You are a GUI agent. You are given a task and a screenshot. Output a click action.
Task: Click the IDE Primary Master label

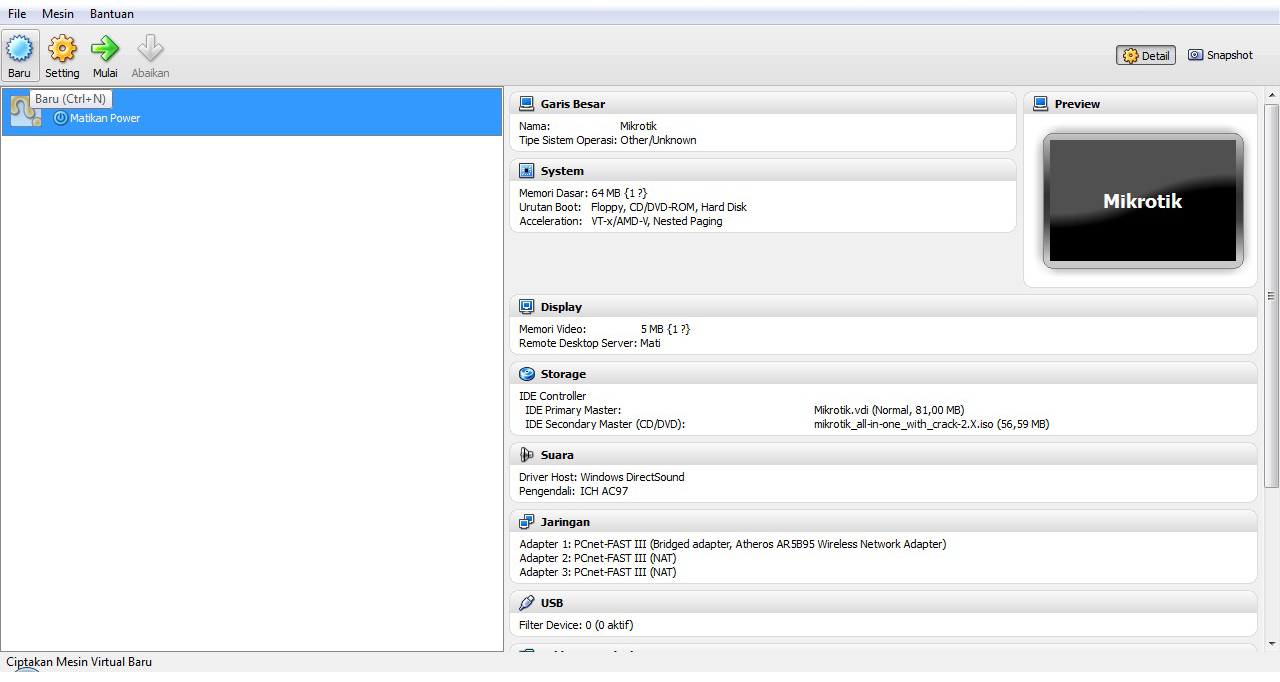(x=573, y=410)
